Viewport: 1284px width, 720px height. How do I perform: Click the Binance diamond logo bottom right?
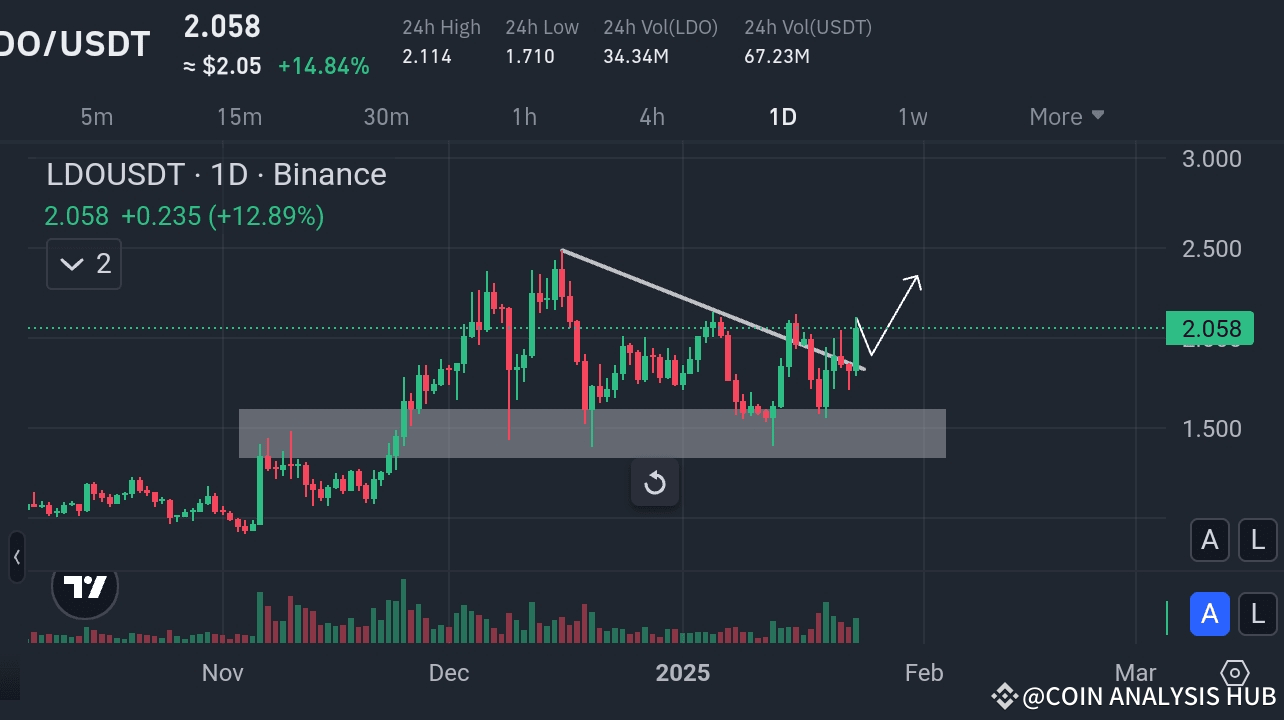[x=1234, y=674]
